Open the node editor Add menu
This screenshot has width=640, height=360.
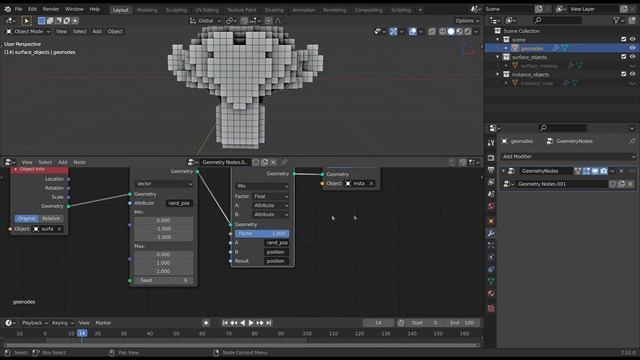(62, 162)
